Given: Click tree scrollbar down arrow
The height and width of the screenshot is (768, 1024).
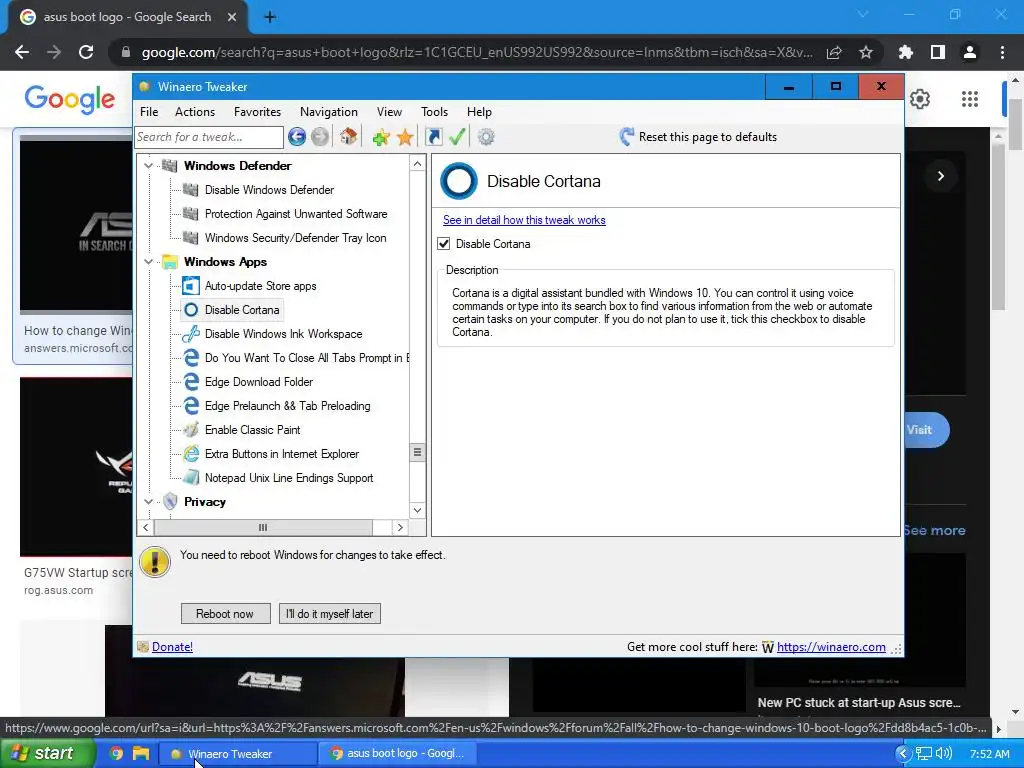Looking at the screenshot, I should [417, 510].
